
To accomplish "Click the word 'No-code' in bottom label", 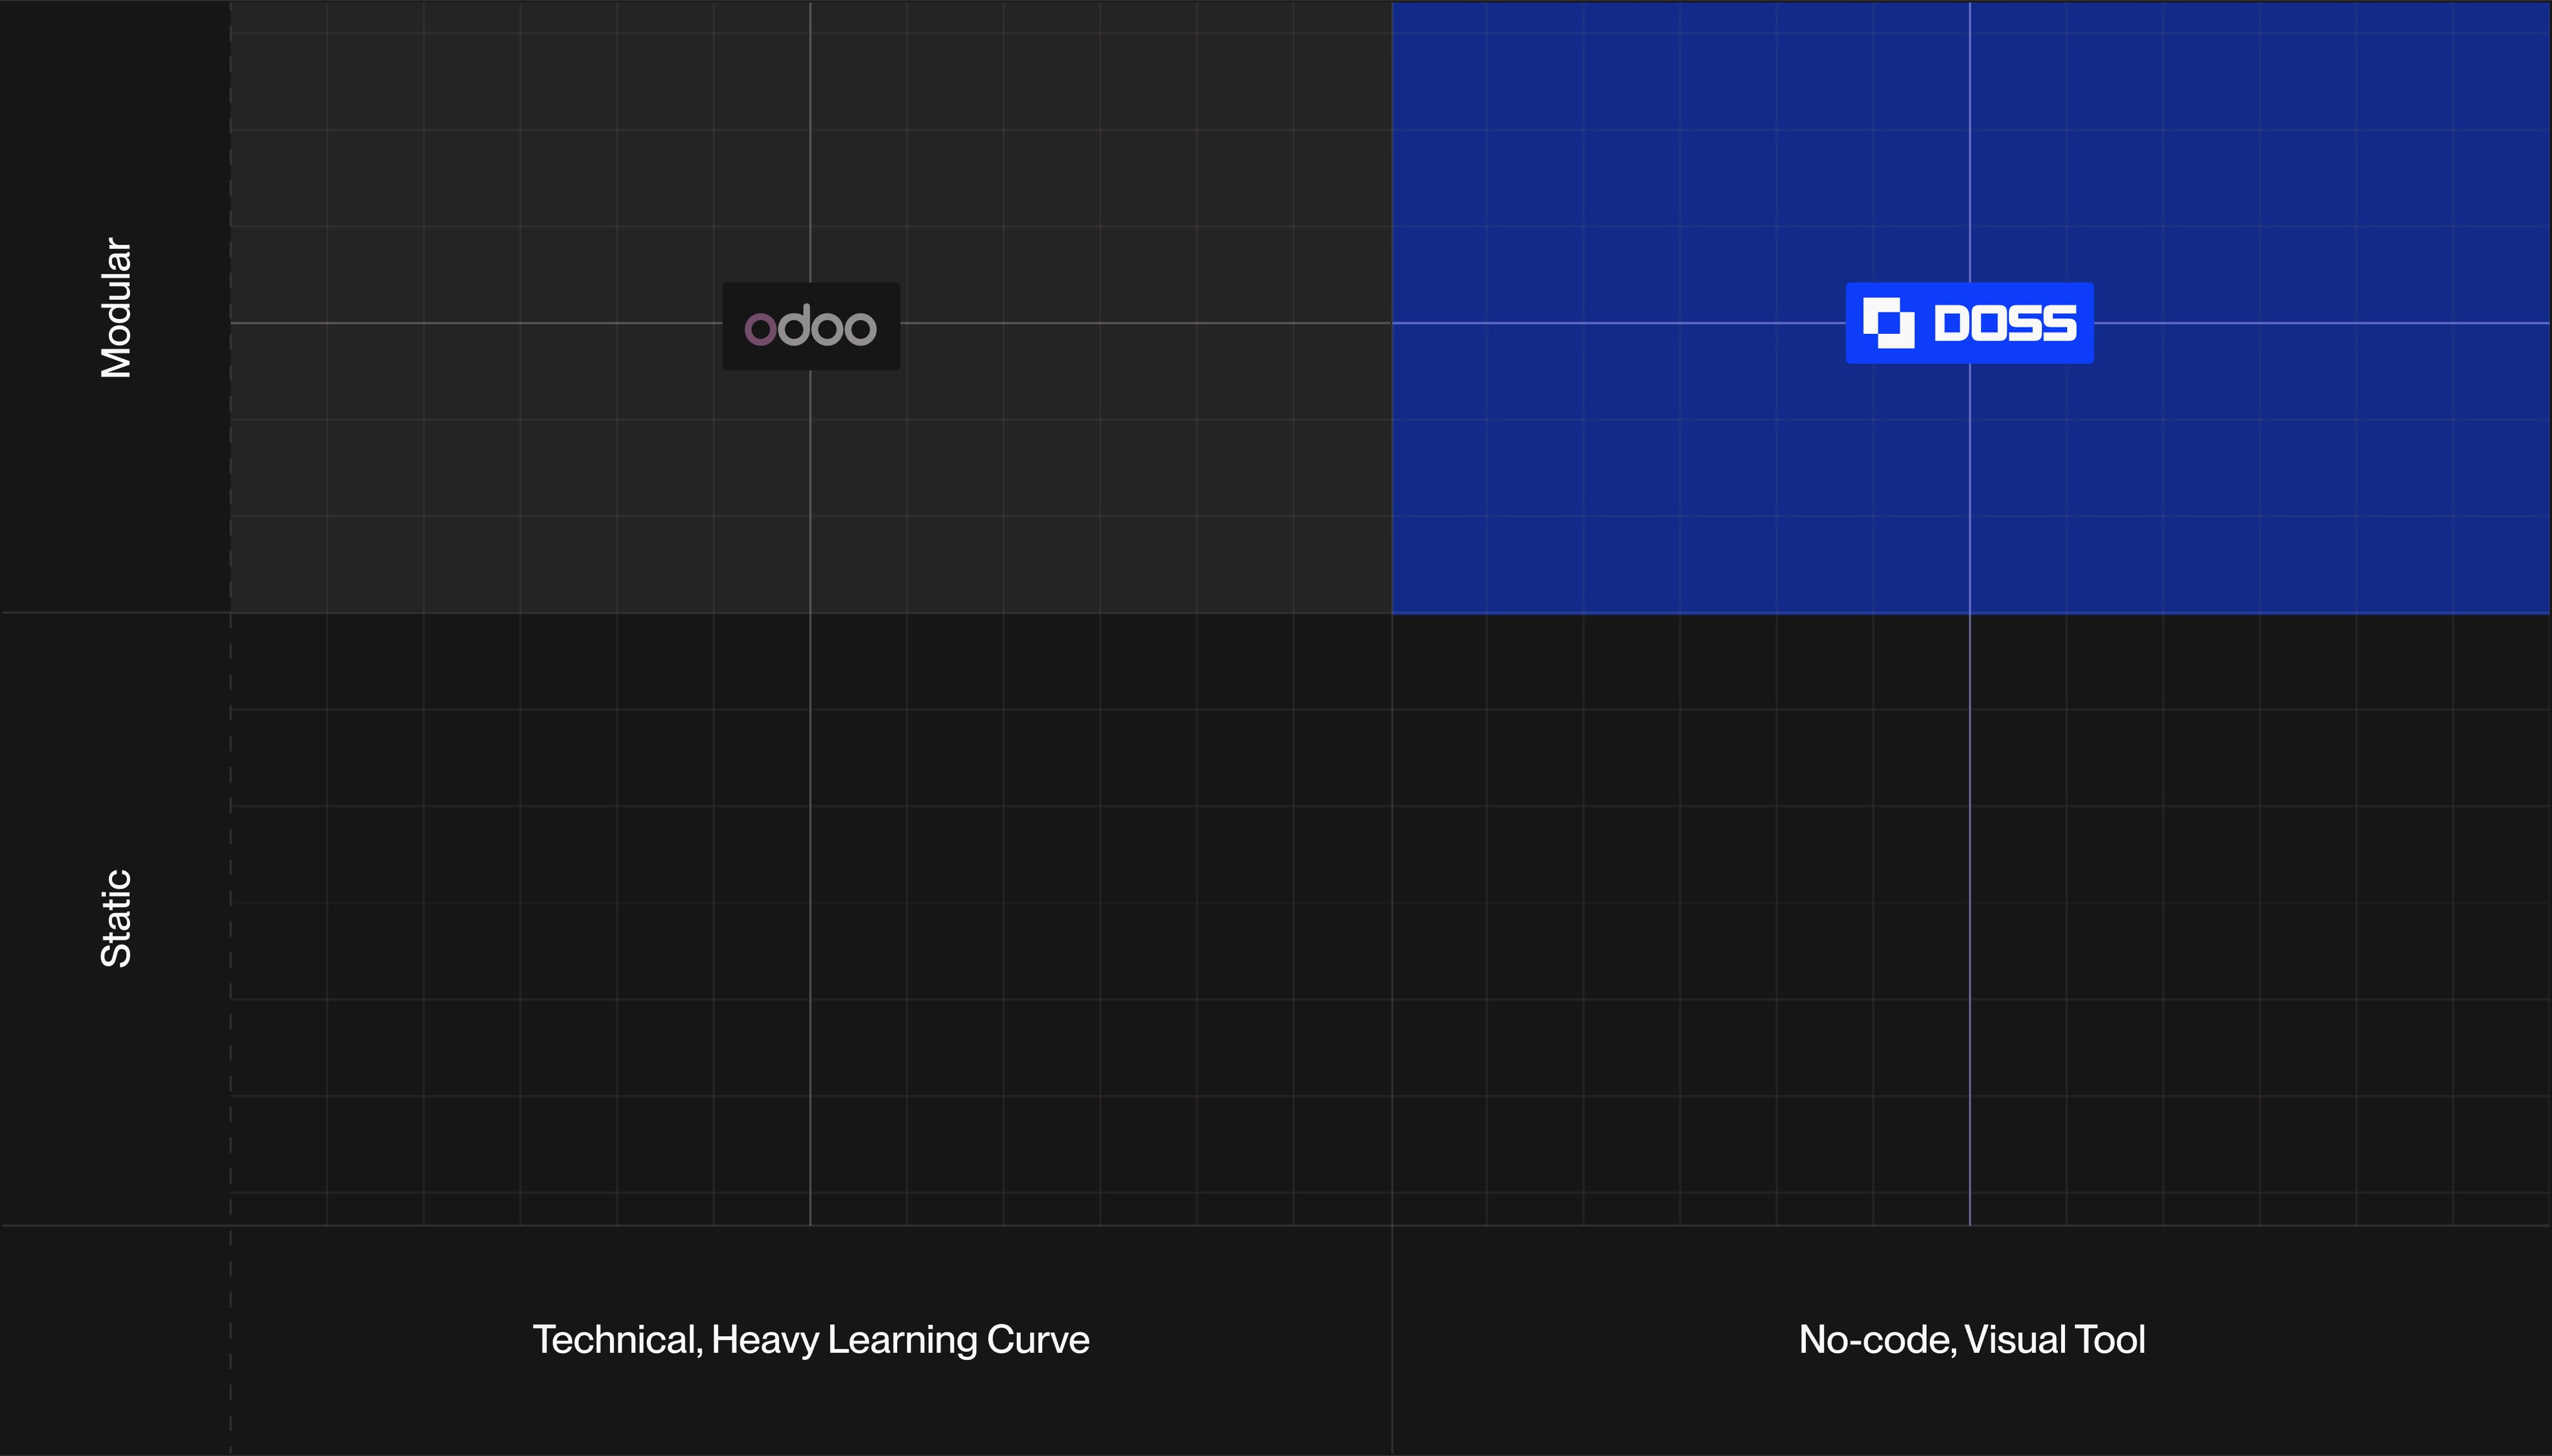I will (x=1876, y=1340).
